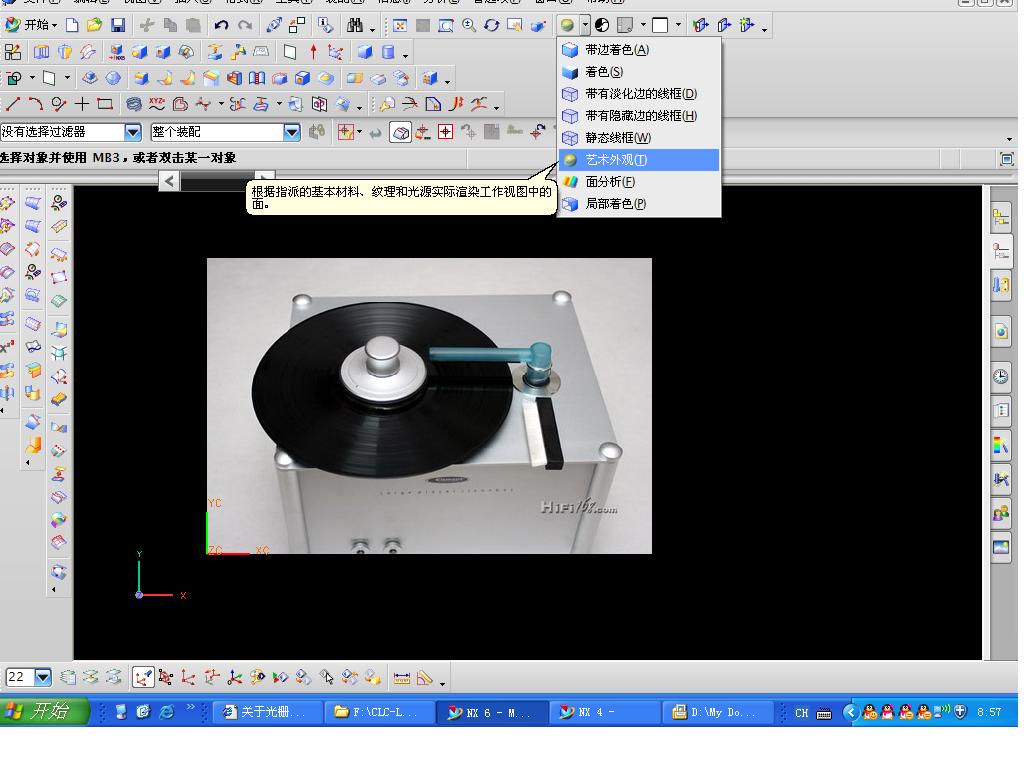Screen dimensions: 1024x768
Task: Open the History clock side tab
Action: [x=1001, y=376]
